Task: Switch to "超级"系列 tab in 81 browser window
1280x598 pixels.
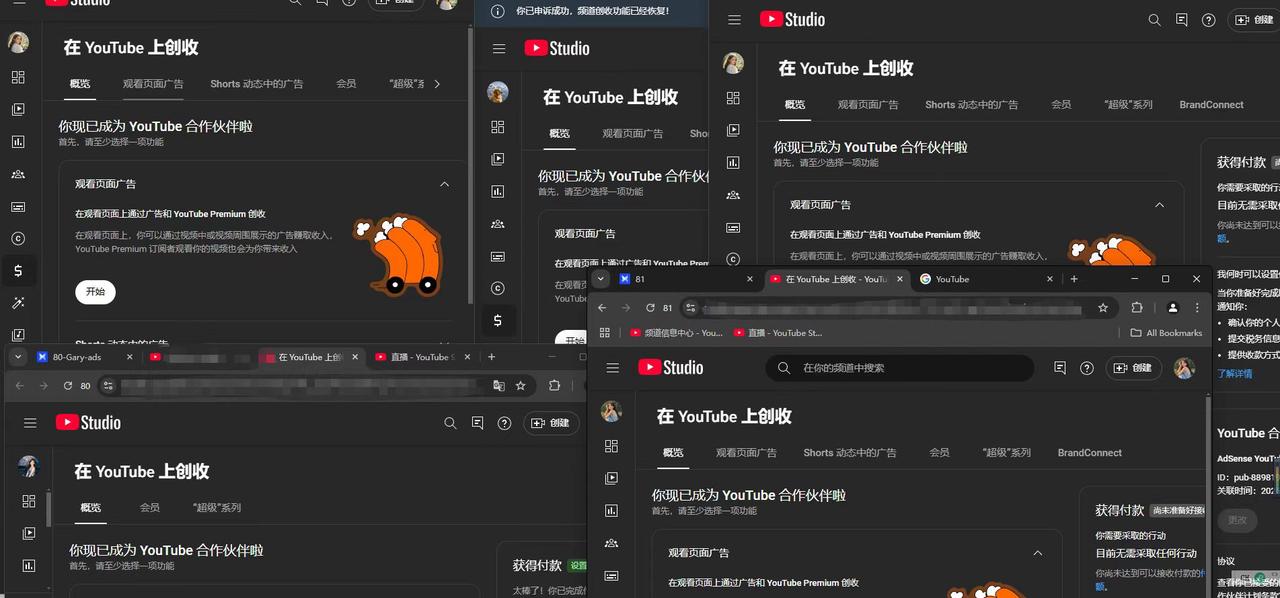Action: pos(1006,453)
